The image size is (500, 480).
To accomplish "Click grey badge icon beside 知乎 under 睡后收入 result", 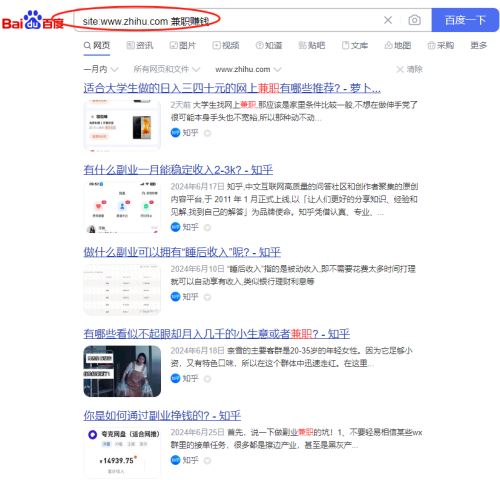I will (x=207, y=297).
